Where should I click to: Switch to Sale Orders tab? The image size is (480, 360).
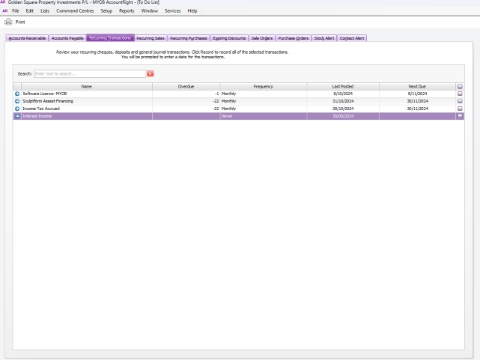pos(262,38)
